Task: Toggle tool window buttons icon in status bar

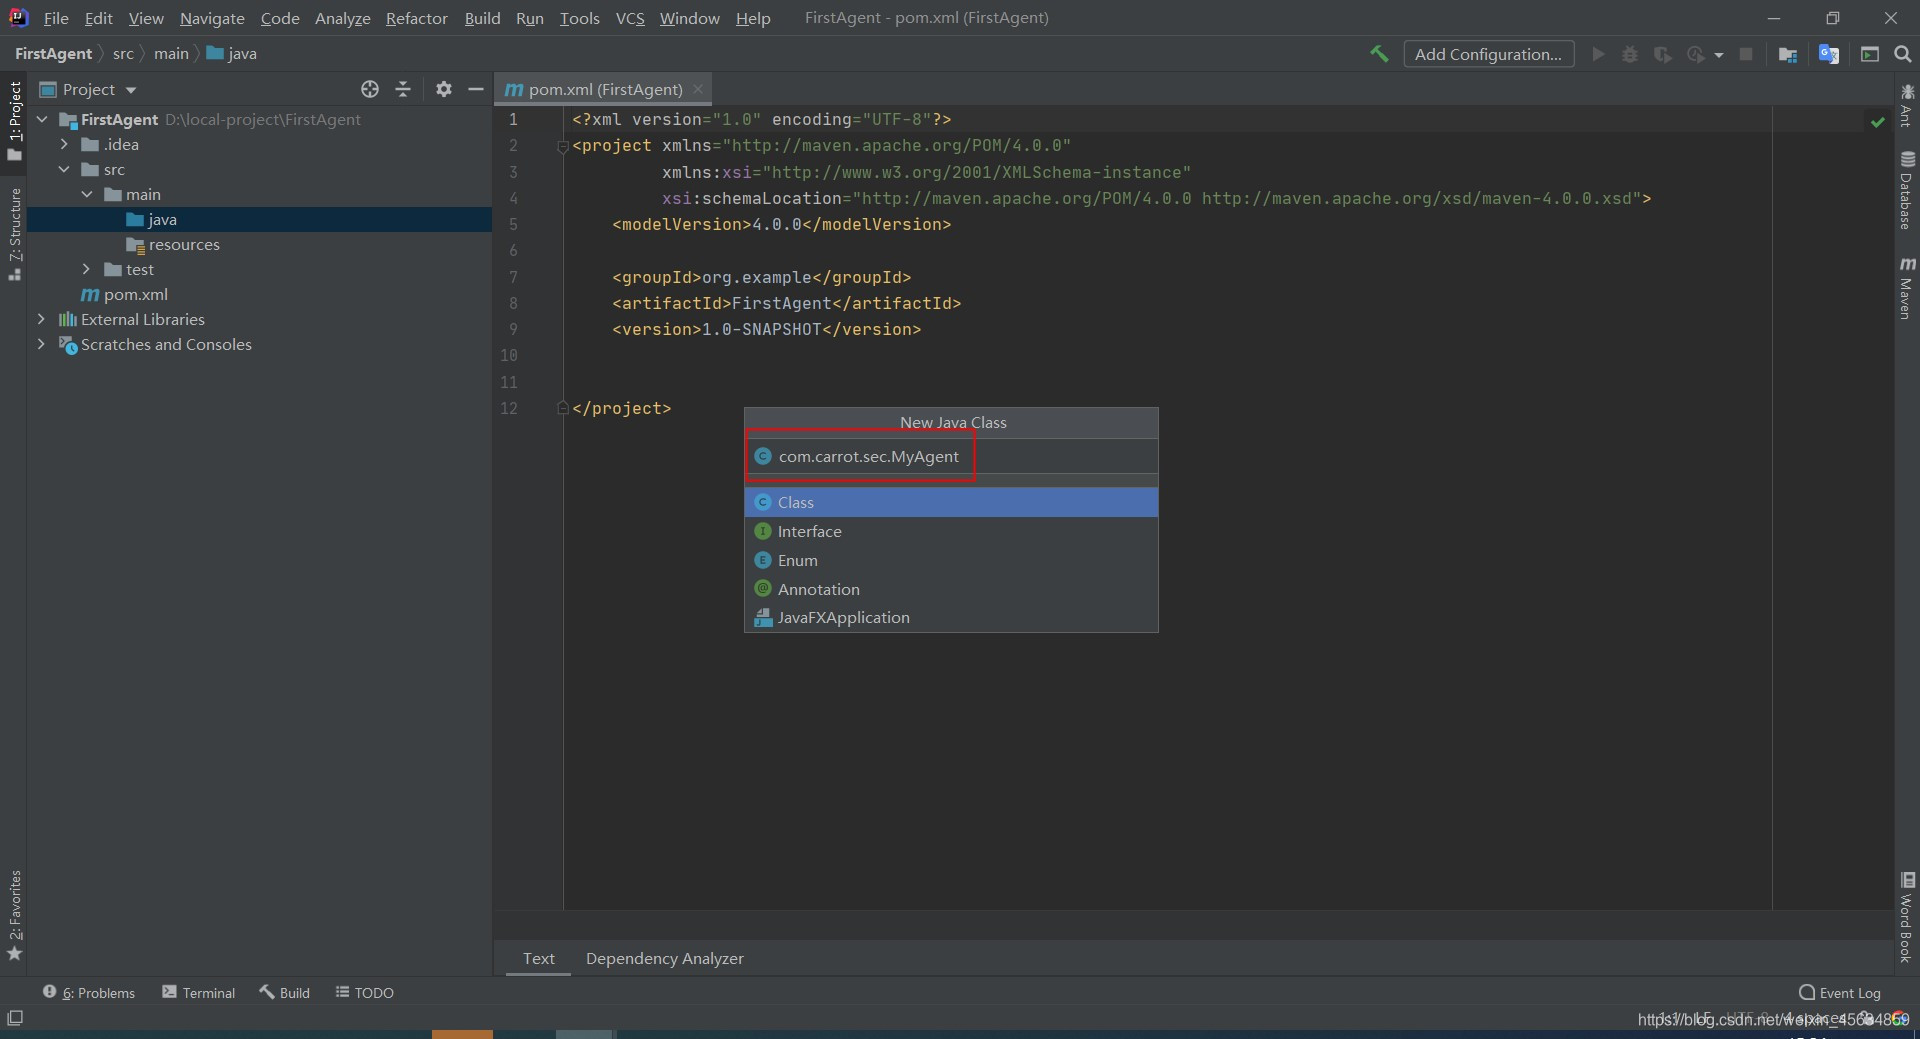Action: pos(15,1018)
